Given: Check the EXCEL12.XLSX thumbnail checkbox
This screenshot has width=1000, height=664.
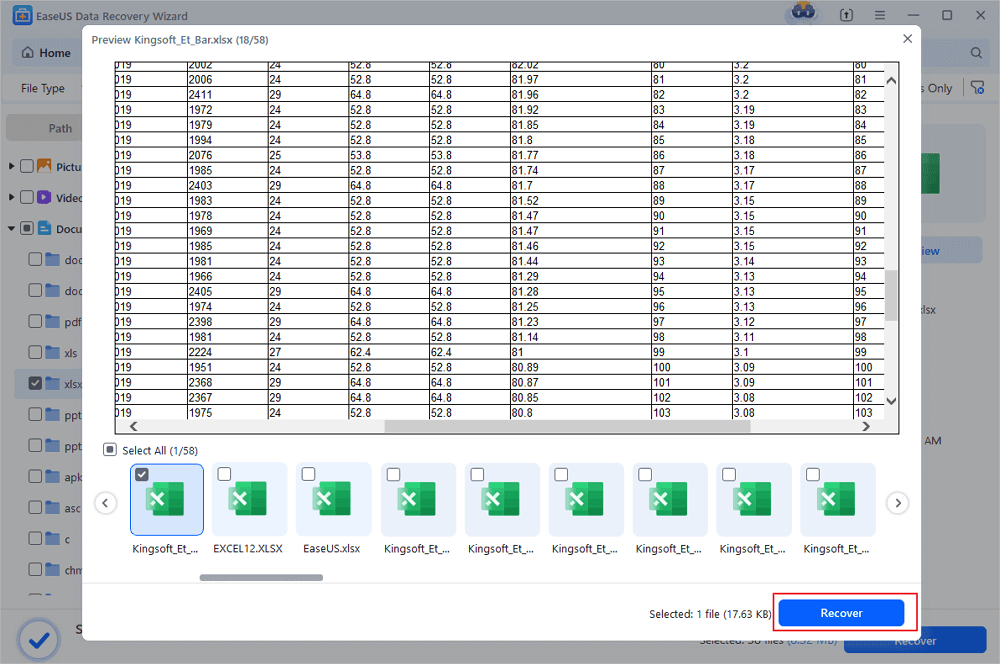Looking at the screenshot, I should pos(224,474).
